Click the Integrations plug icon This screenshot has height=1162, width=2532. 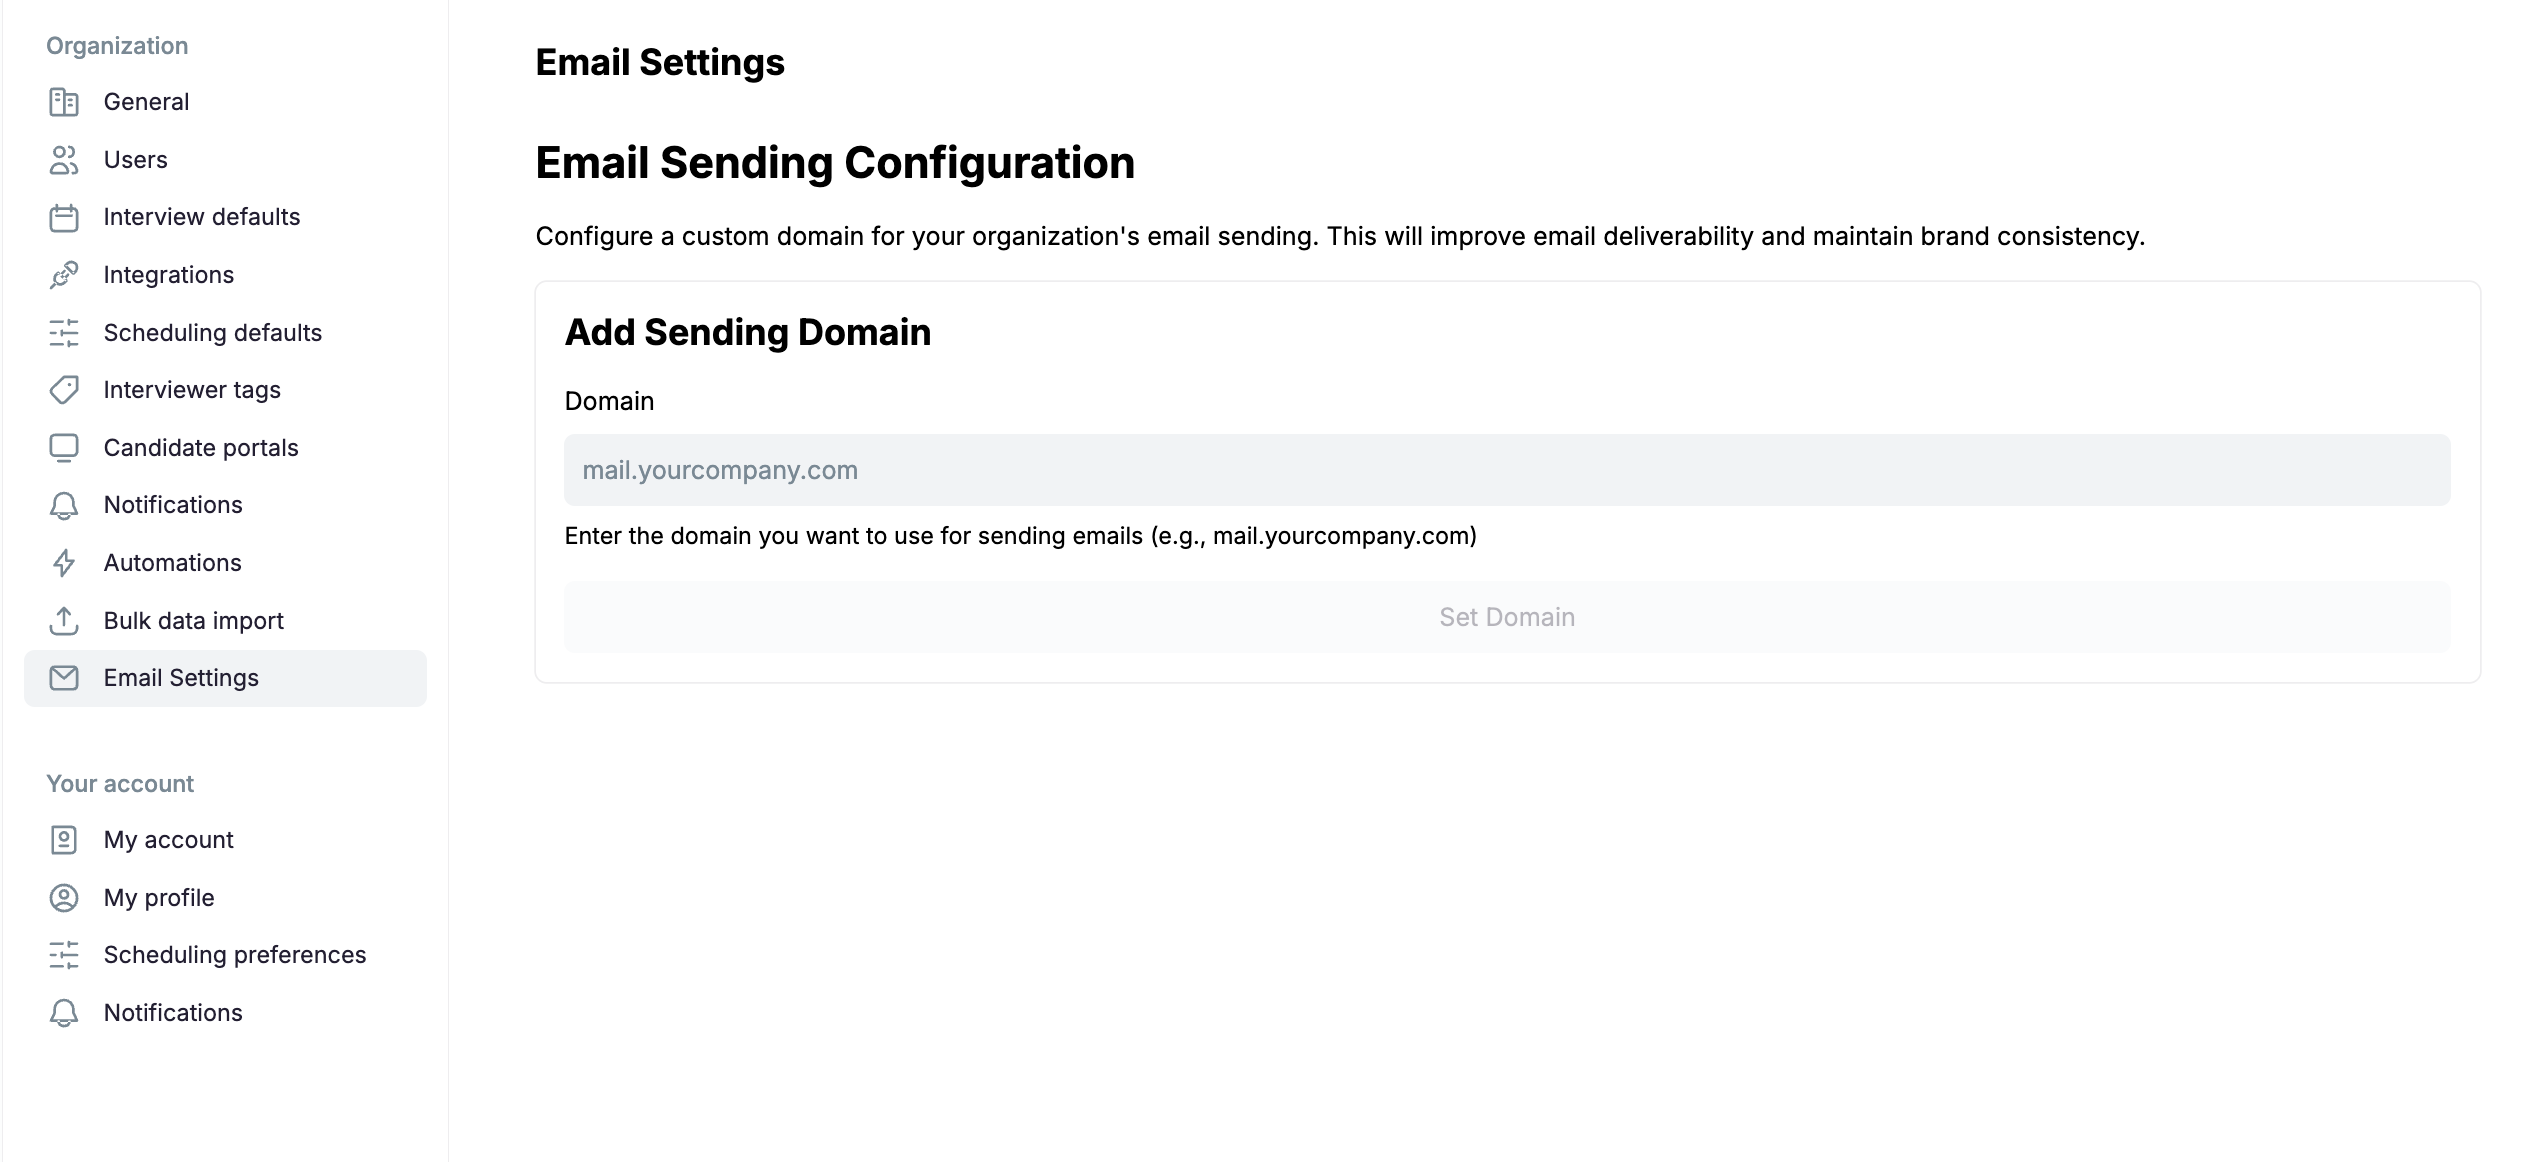(x=64, y=275)
